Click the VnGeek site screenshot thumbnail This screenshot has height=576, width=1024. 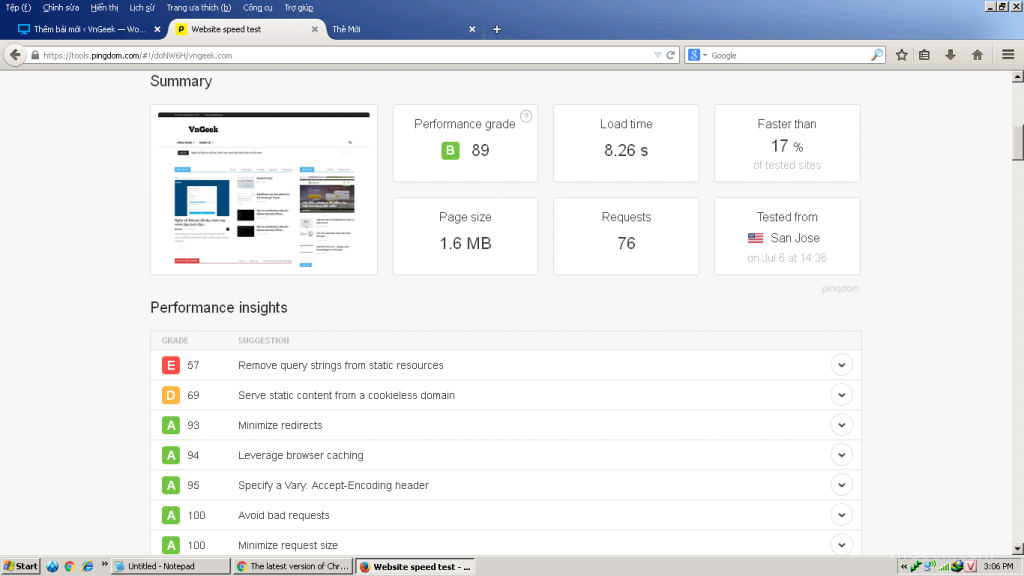pos(264,189)
